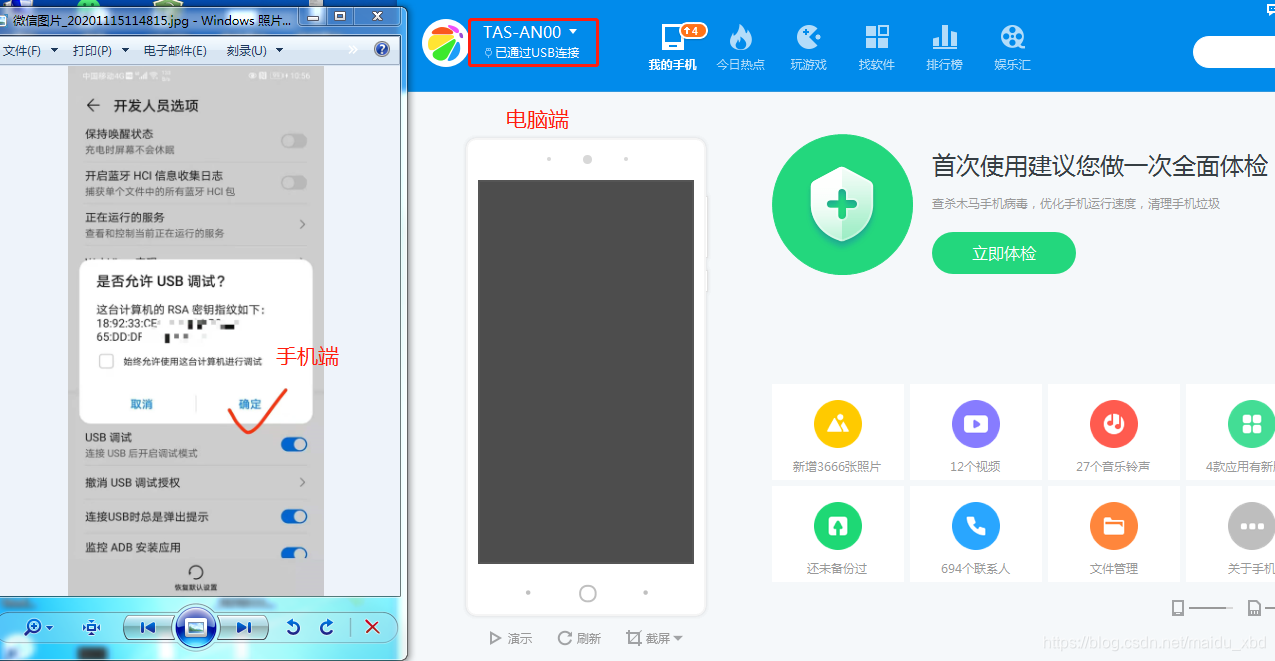
Task: Open the 694个联系人 contacts tile
Action: click(976, 535)
